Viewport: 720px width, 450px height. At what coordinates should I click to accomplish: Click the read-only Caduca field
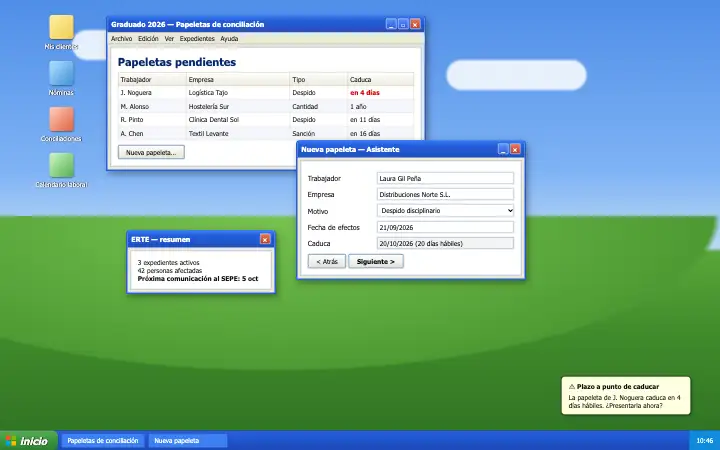tap(445, 243)
